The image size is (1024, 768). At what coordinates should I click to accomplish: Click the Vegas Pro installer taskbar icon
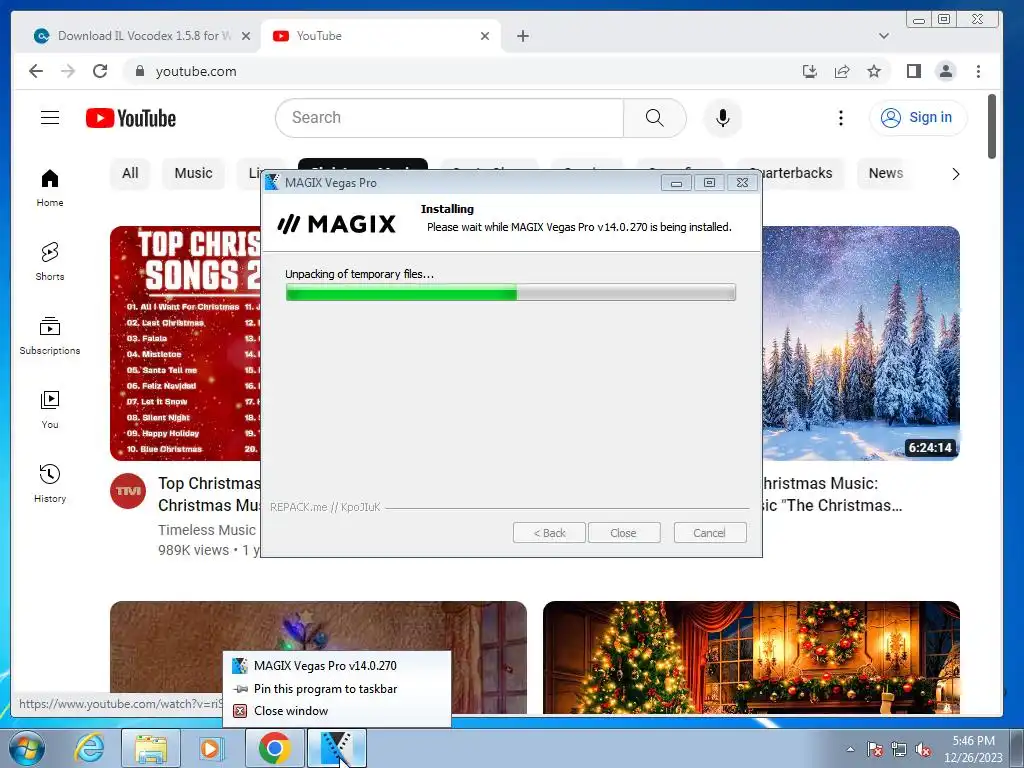336,748
